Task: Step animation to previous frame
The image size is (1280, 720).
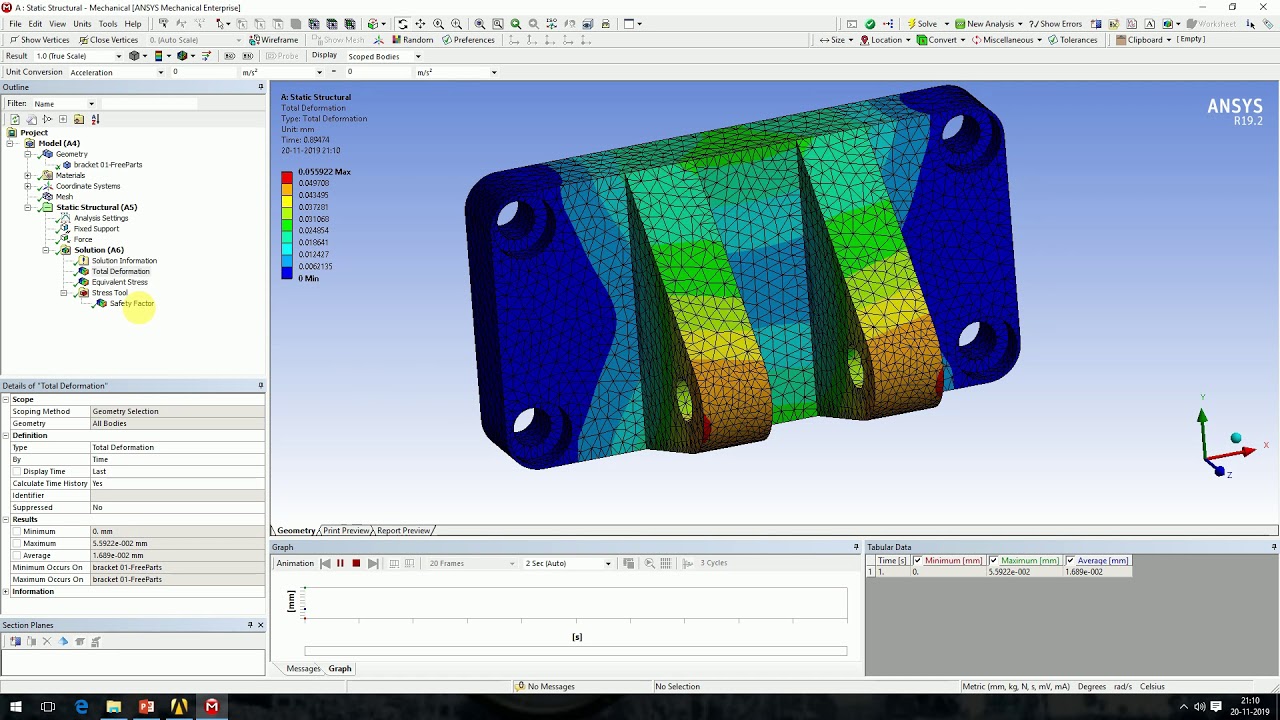Action: pos(325,563)
